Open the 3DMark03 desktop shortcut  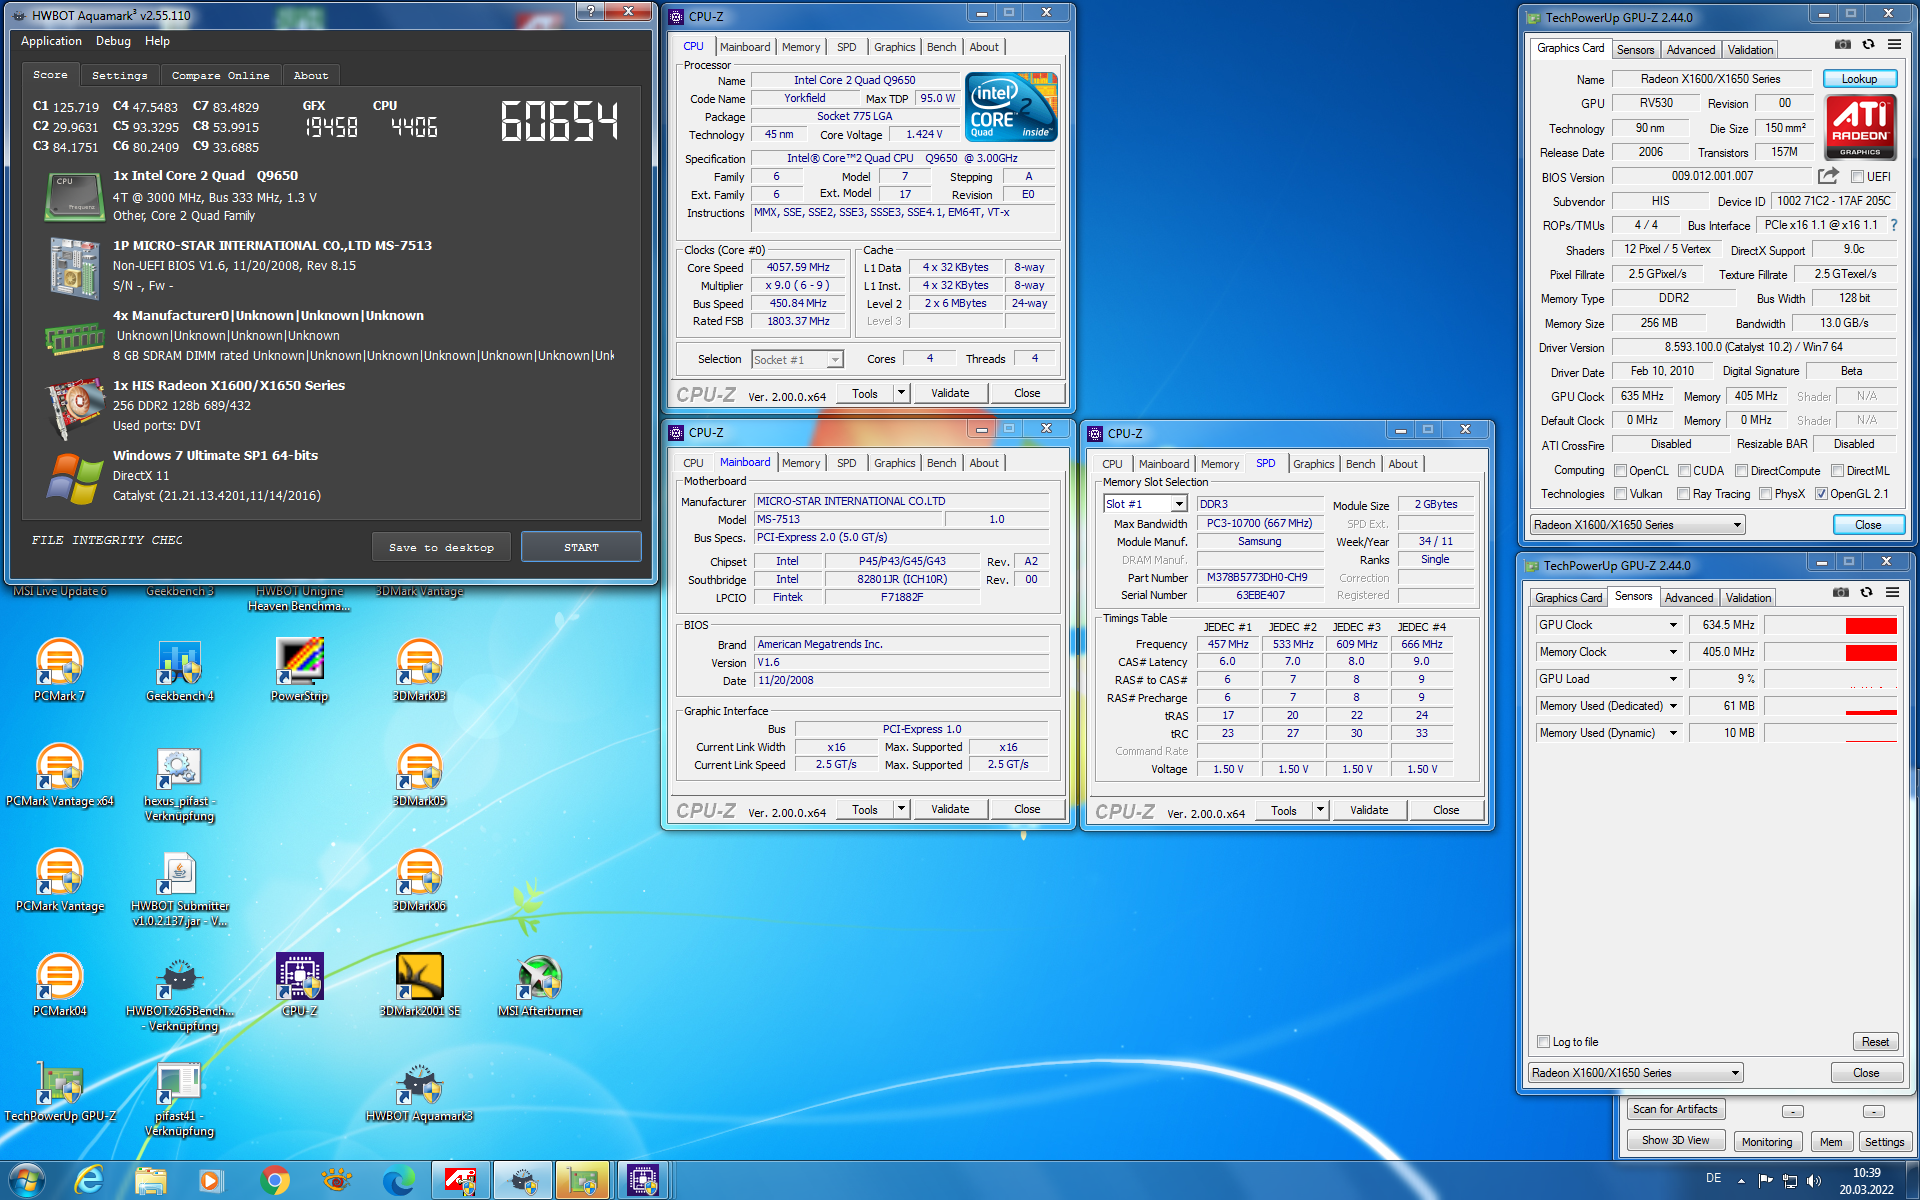coord(419,670)
